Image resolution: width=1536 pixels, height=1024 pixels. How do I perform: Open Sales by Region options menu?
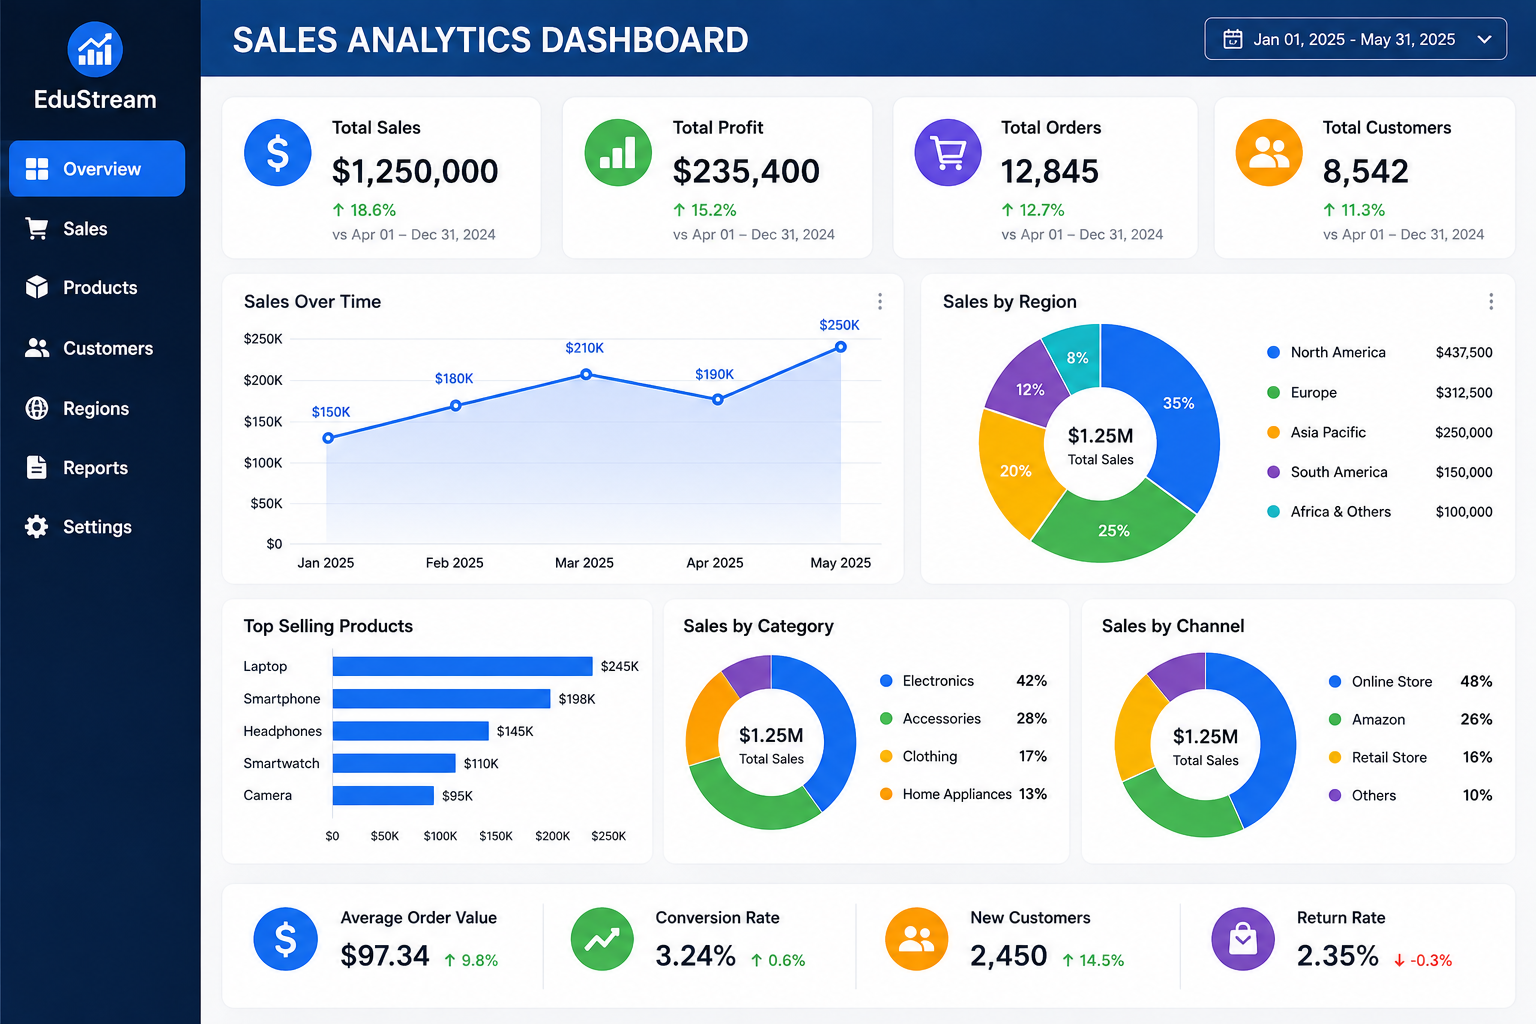(1491, 301)
